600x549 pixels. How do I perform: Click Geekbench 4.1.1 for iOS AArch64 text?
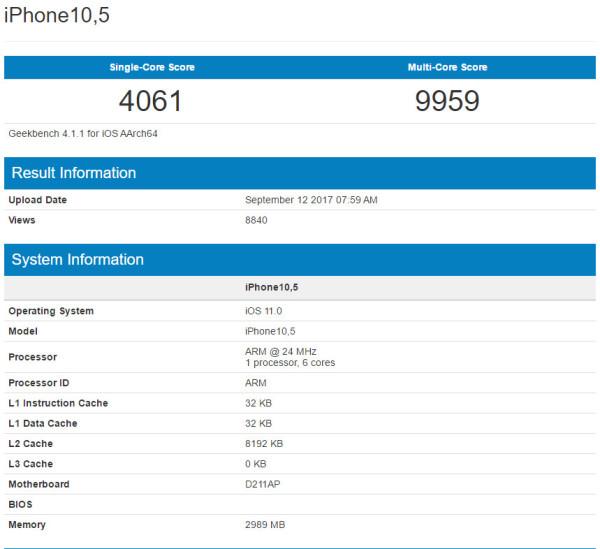(x=83, y=134)
